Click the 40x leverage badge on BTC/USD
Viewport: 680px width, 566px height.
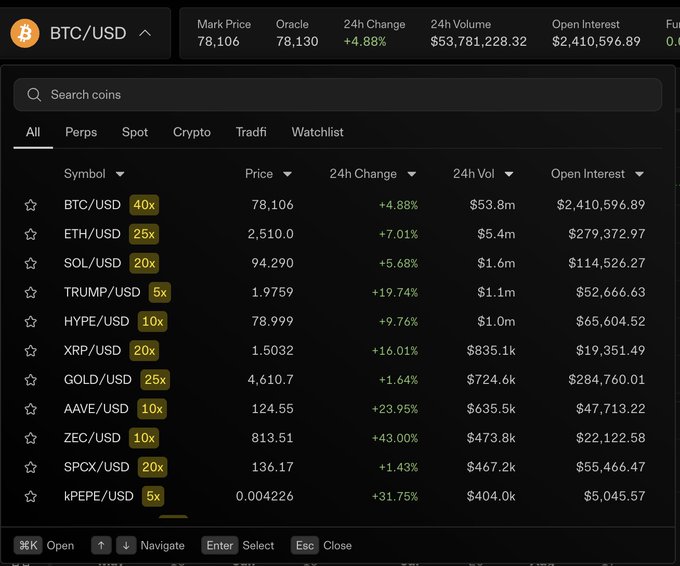(144, 205)
